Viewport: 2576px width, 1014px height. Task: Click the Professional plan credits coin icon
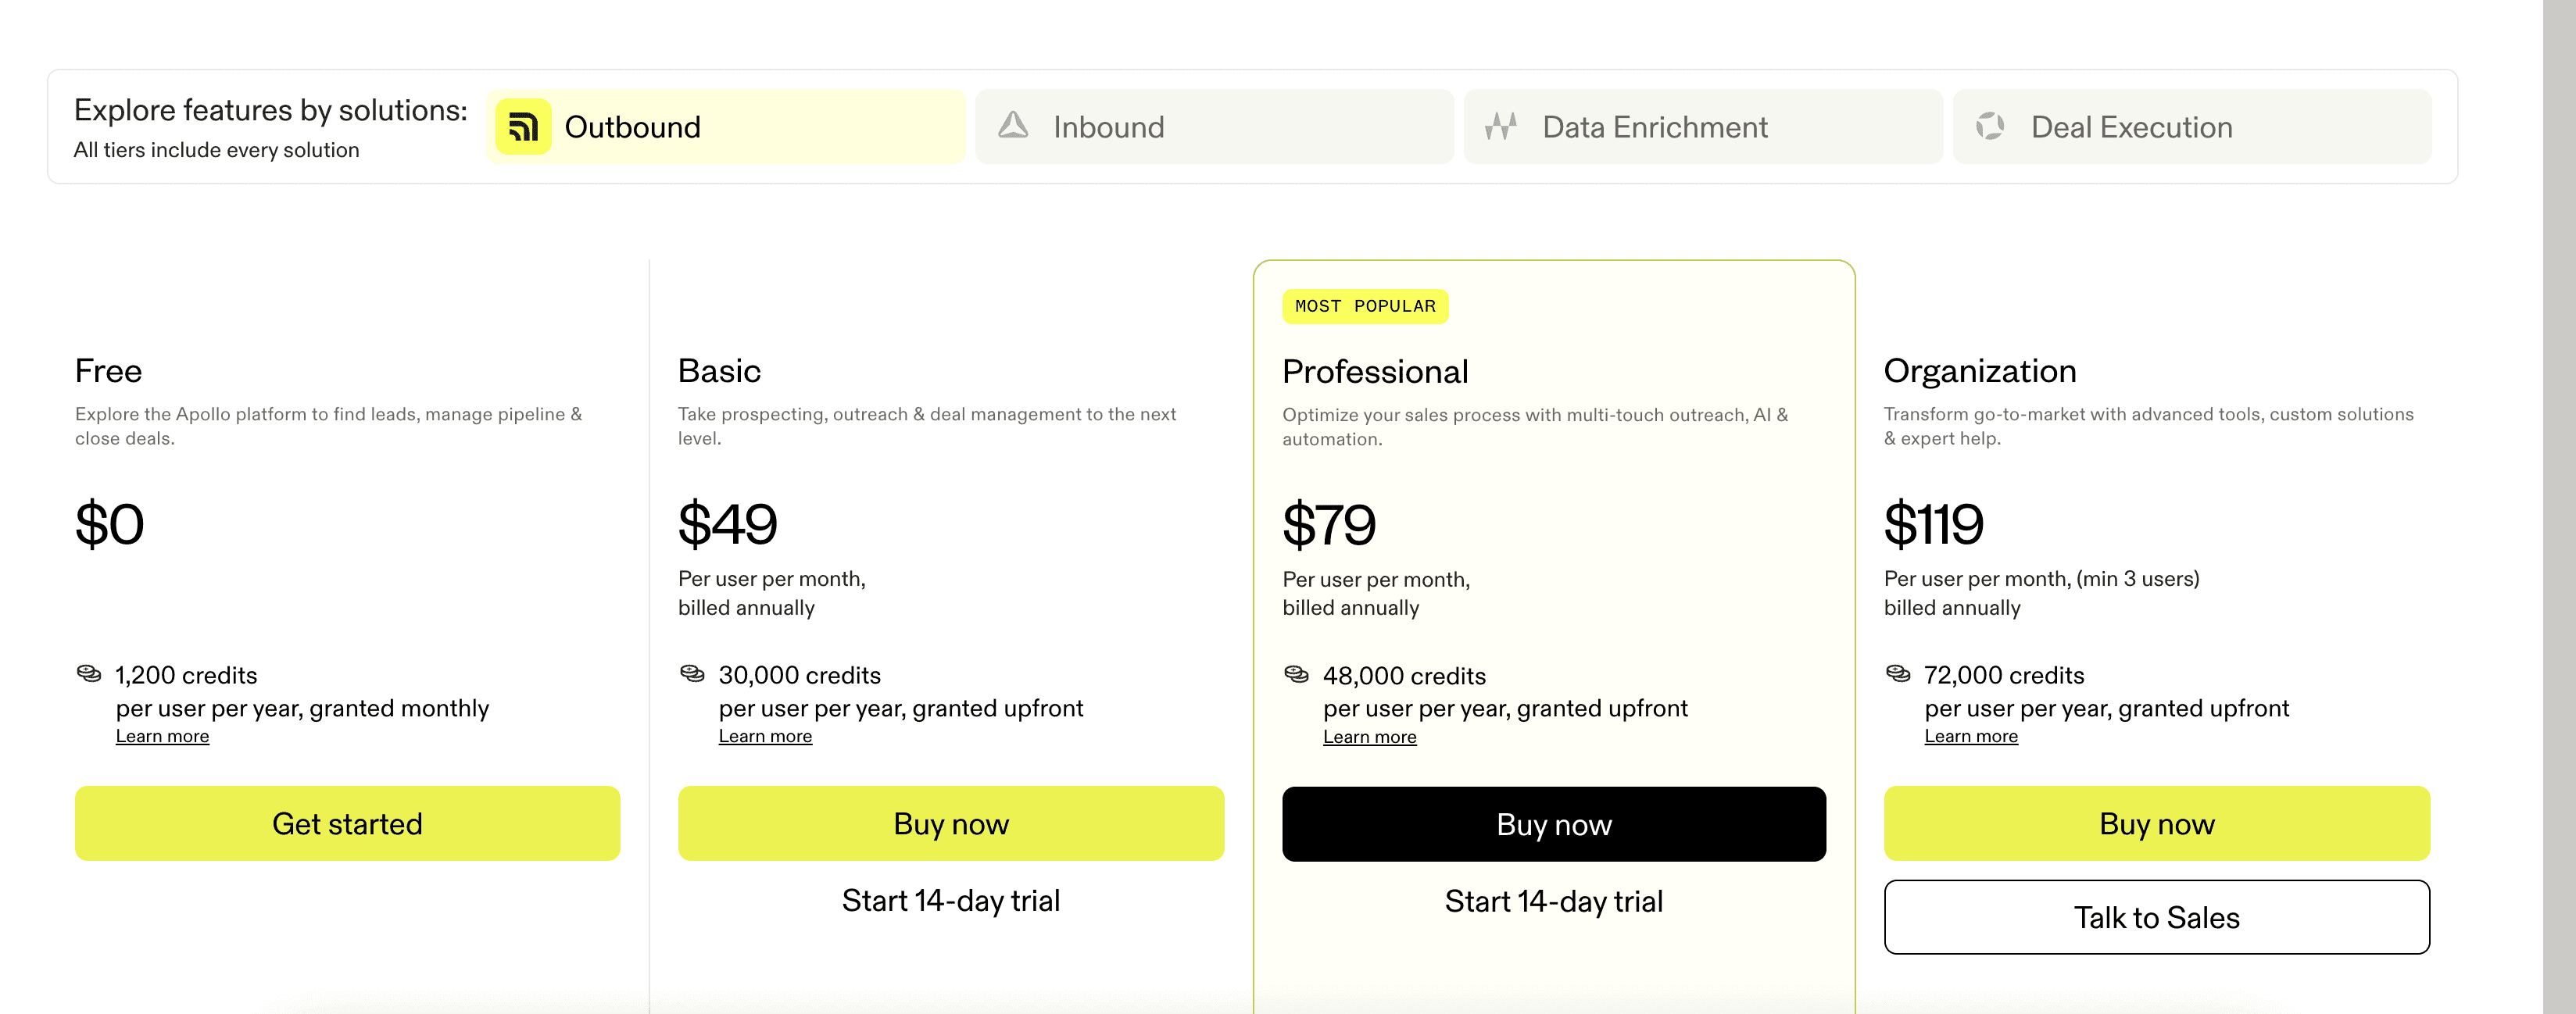(x=1296, y=675)
